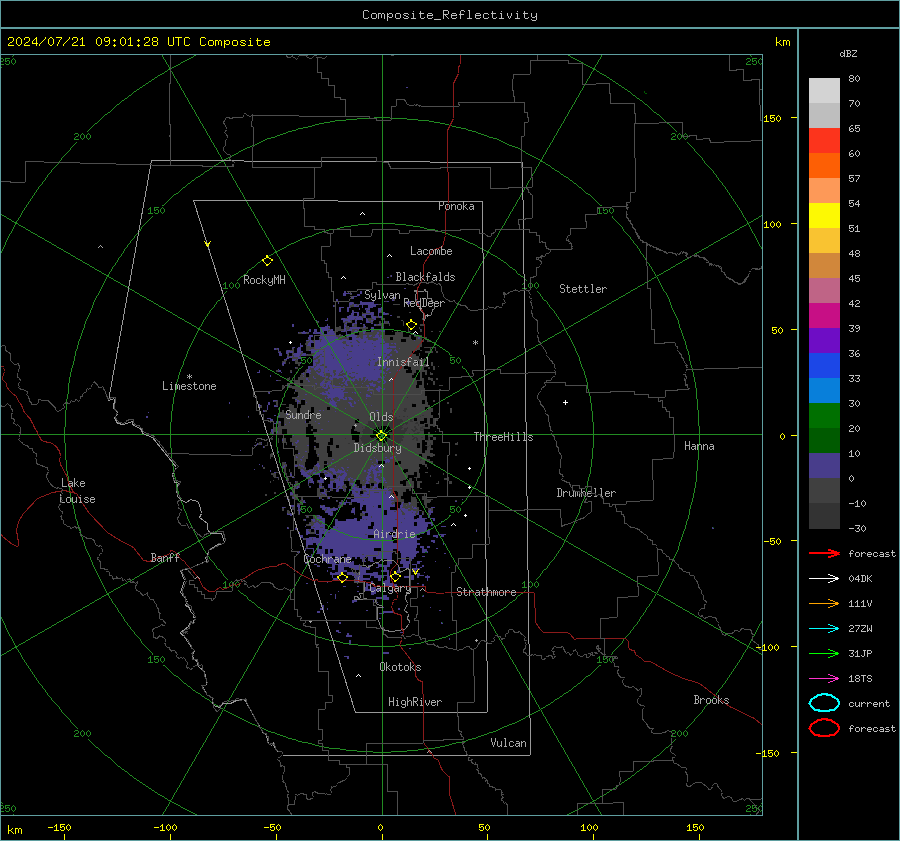
Task: Click the Innisfail town label
Action: [403, 362]
